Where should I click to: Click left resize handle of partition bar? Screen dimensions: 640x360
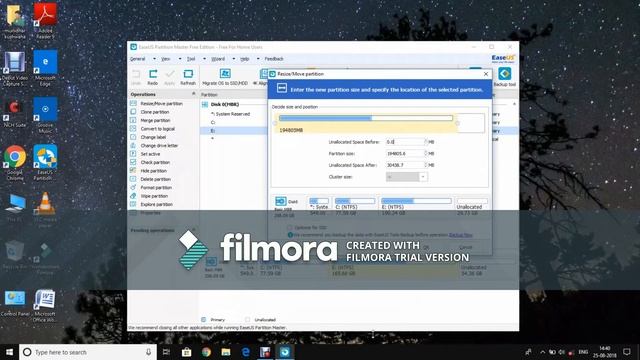[x=276, y=123]
